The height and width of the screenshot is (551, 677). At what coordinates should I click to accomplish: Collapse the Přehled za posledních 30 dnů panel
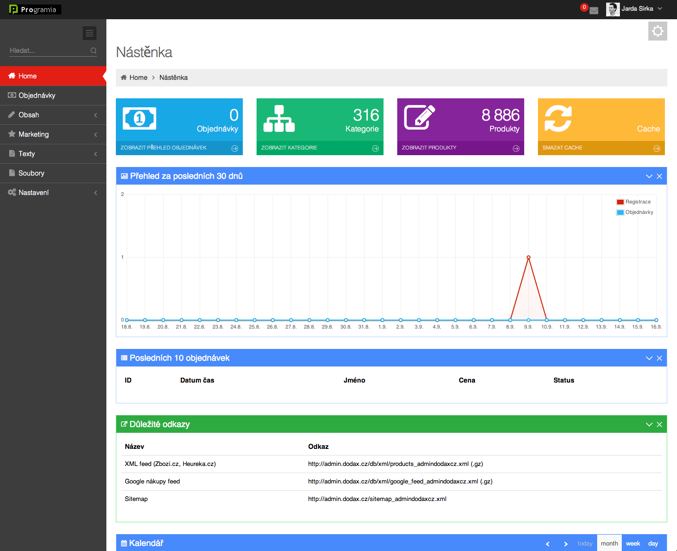point(649,176)
